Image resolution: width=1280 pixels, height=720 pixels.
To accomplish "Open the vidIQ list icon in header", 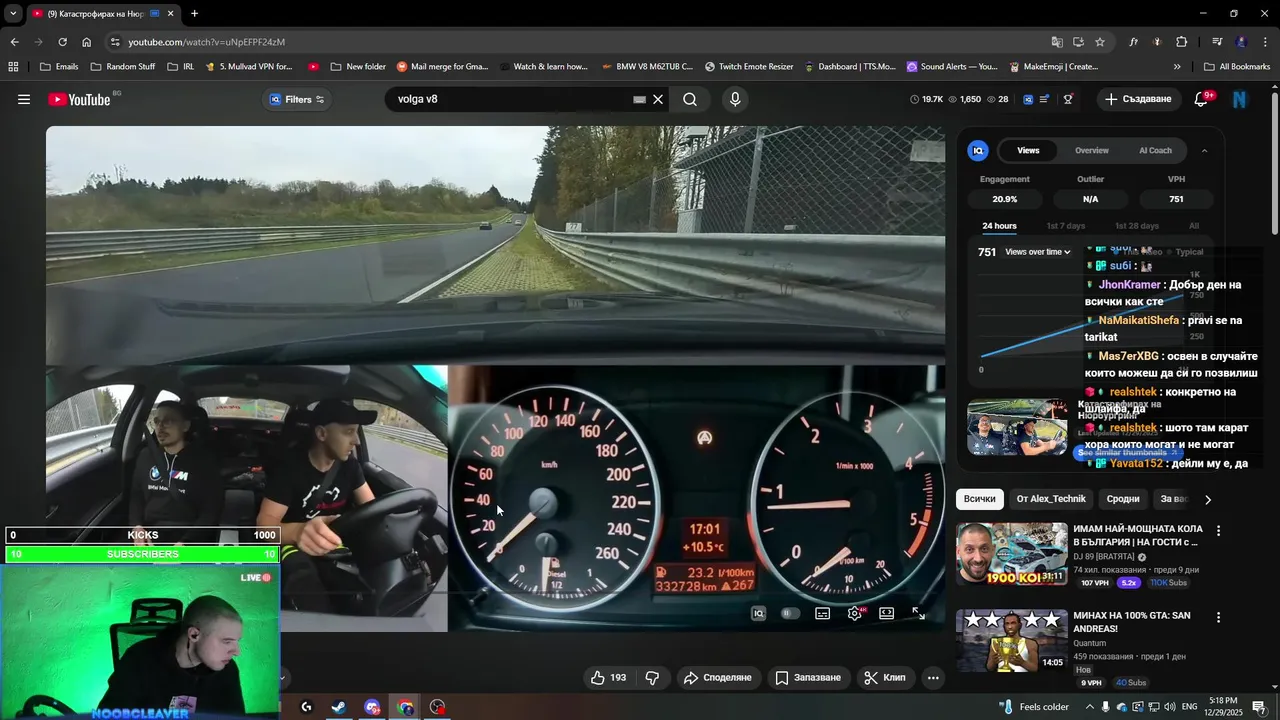I will pyautogui.click(x=1045, y=99).
